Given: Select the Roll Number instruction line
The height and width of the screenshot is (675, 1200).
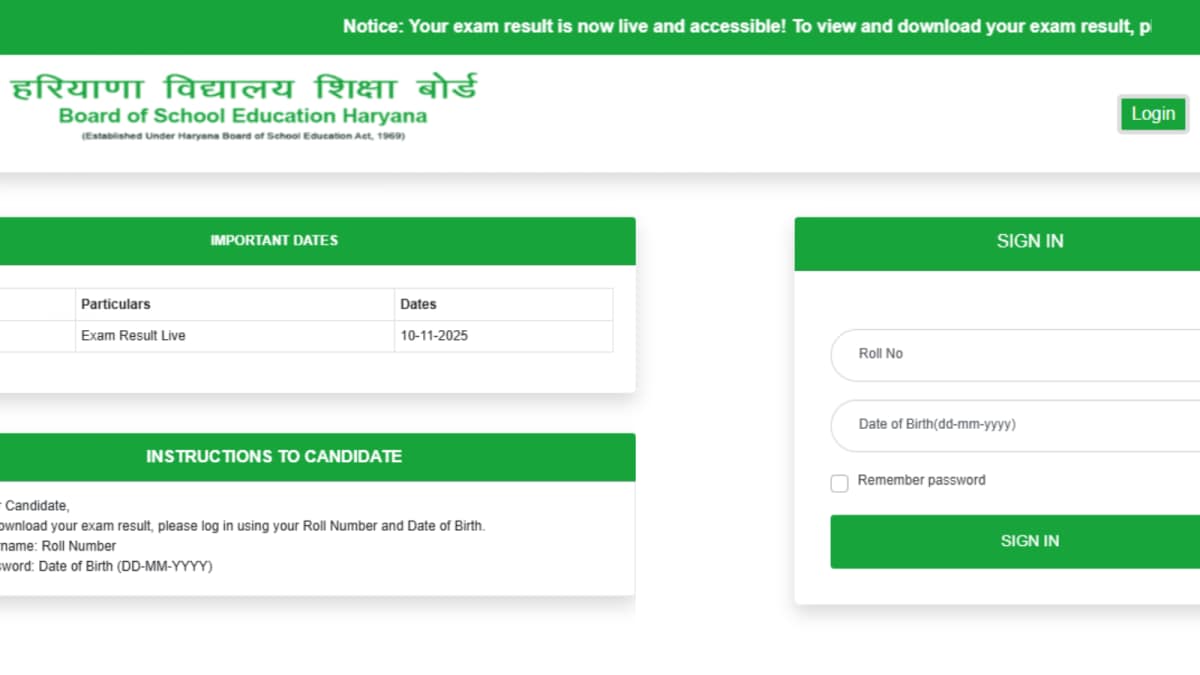Looking at the screenshot, I should click(58, 545).
